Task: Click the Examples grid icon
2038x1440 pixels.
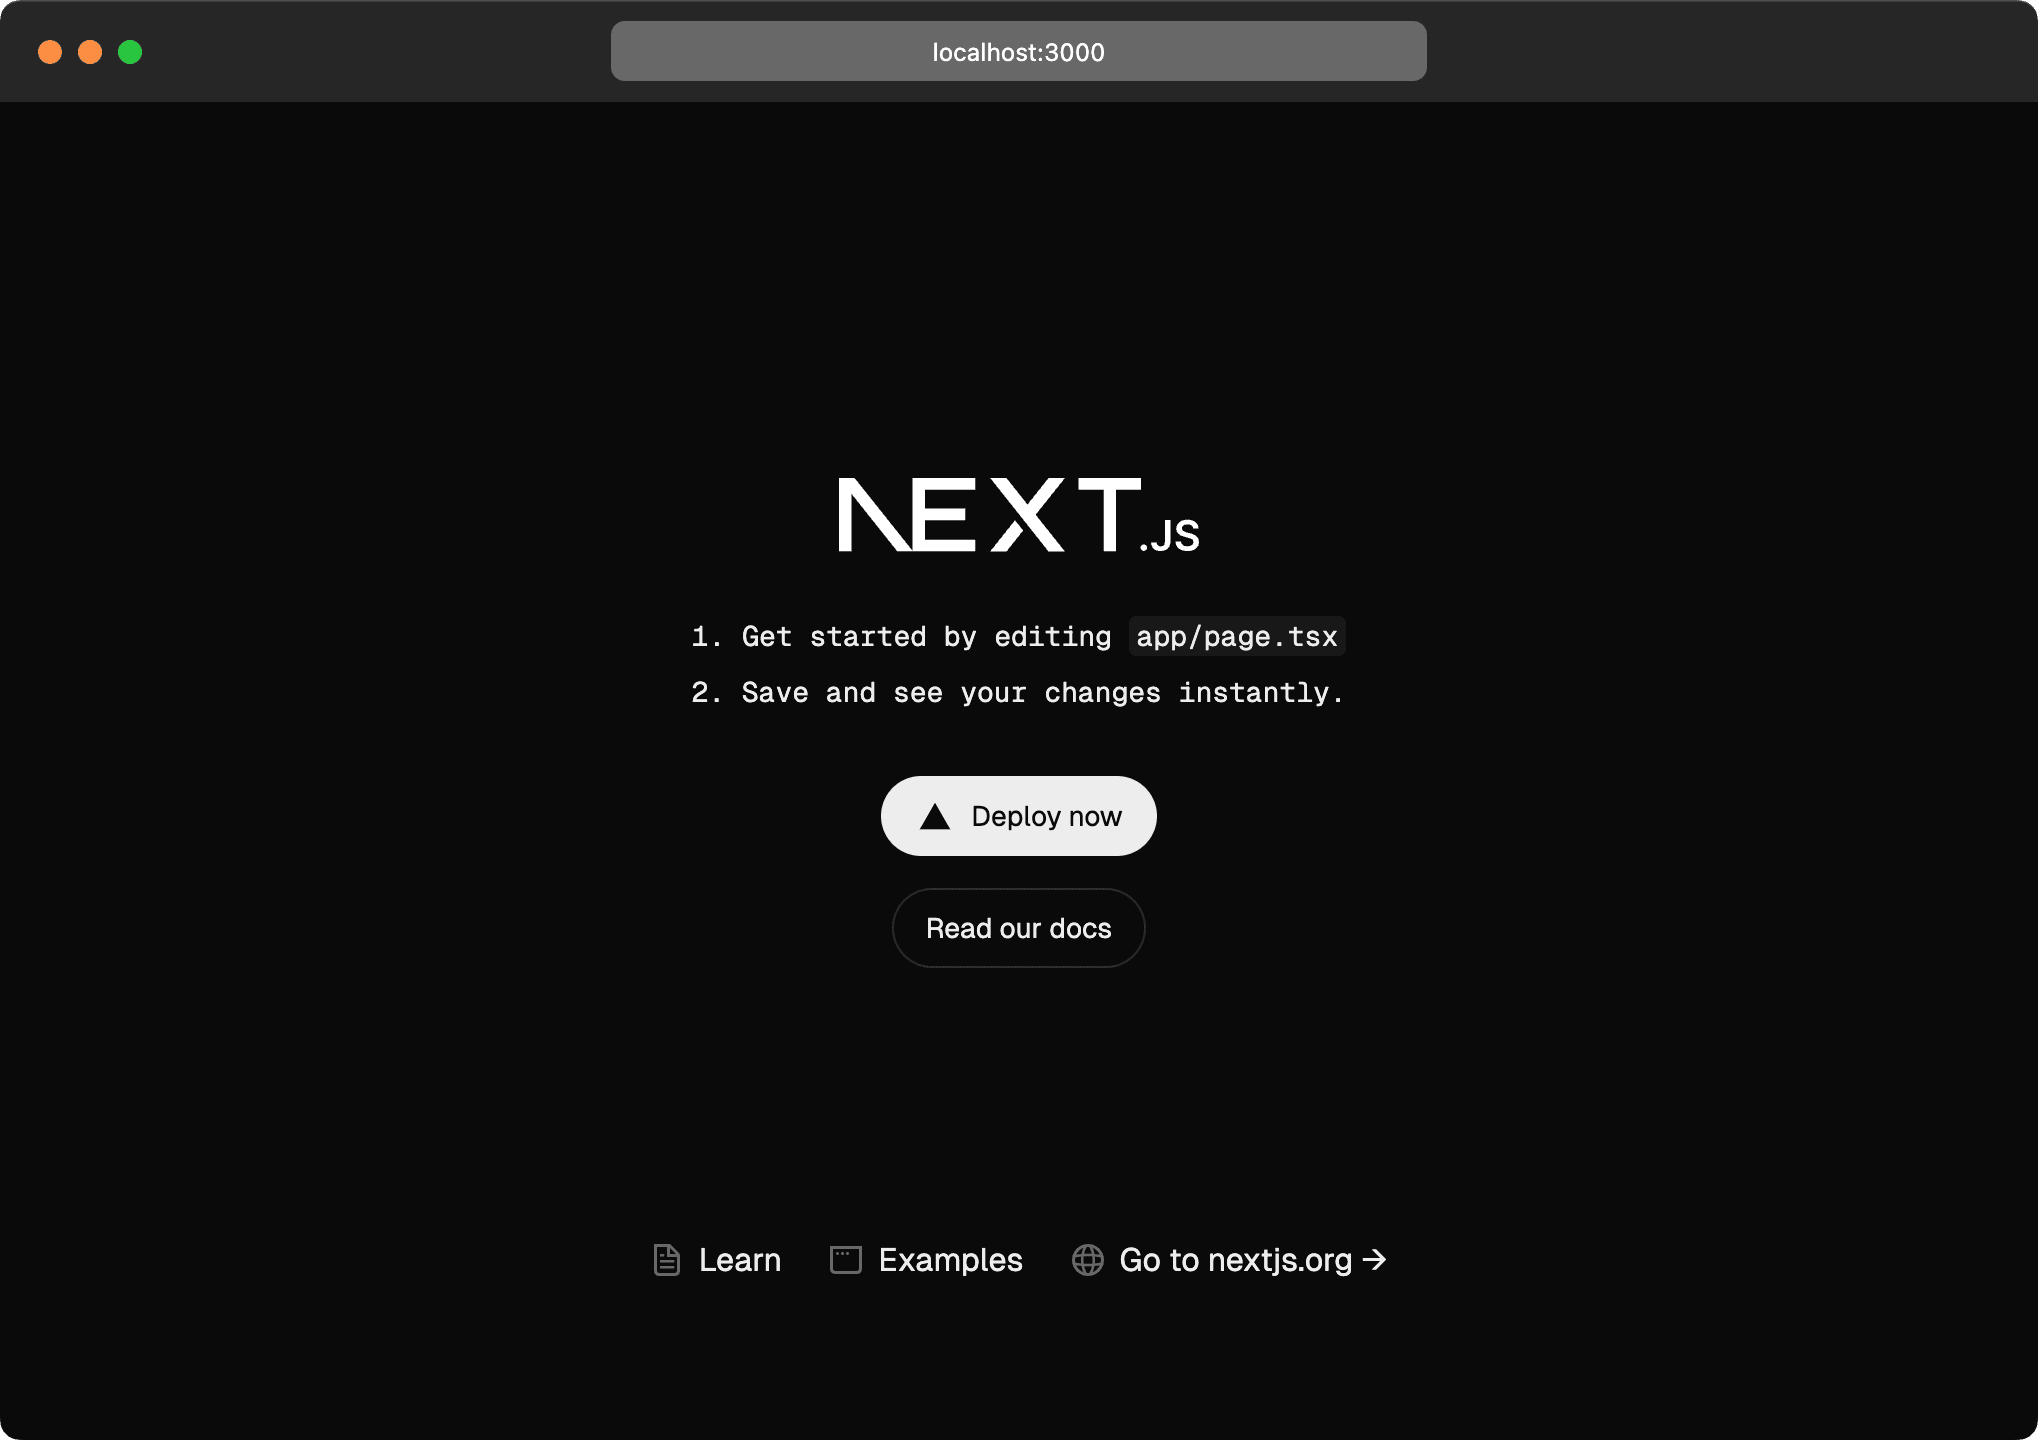Action: [x=846, y=1259]
